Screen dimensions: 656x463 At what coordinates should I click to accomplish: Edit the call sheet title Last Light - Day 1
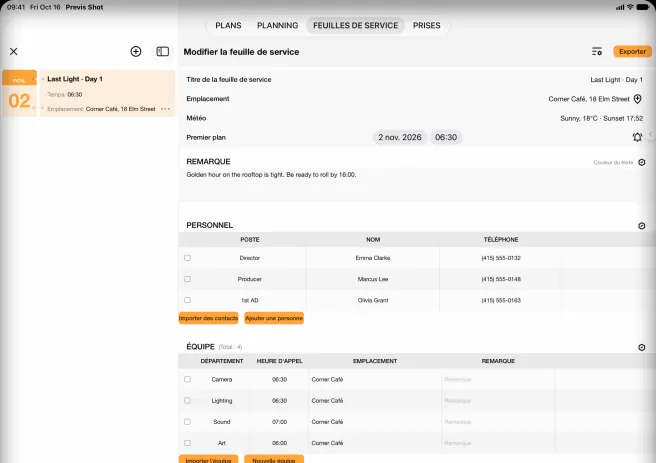pos(616,79)
